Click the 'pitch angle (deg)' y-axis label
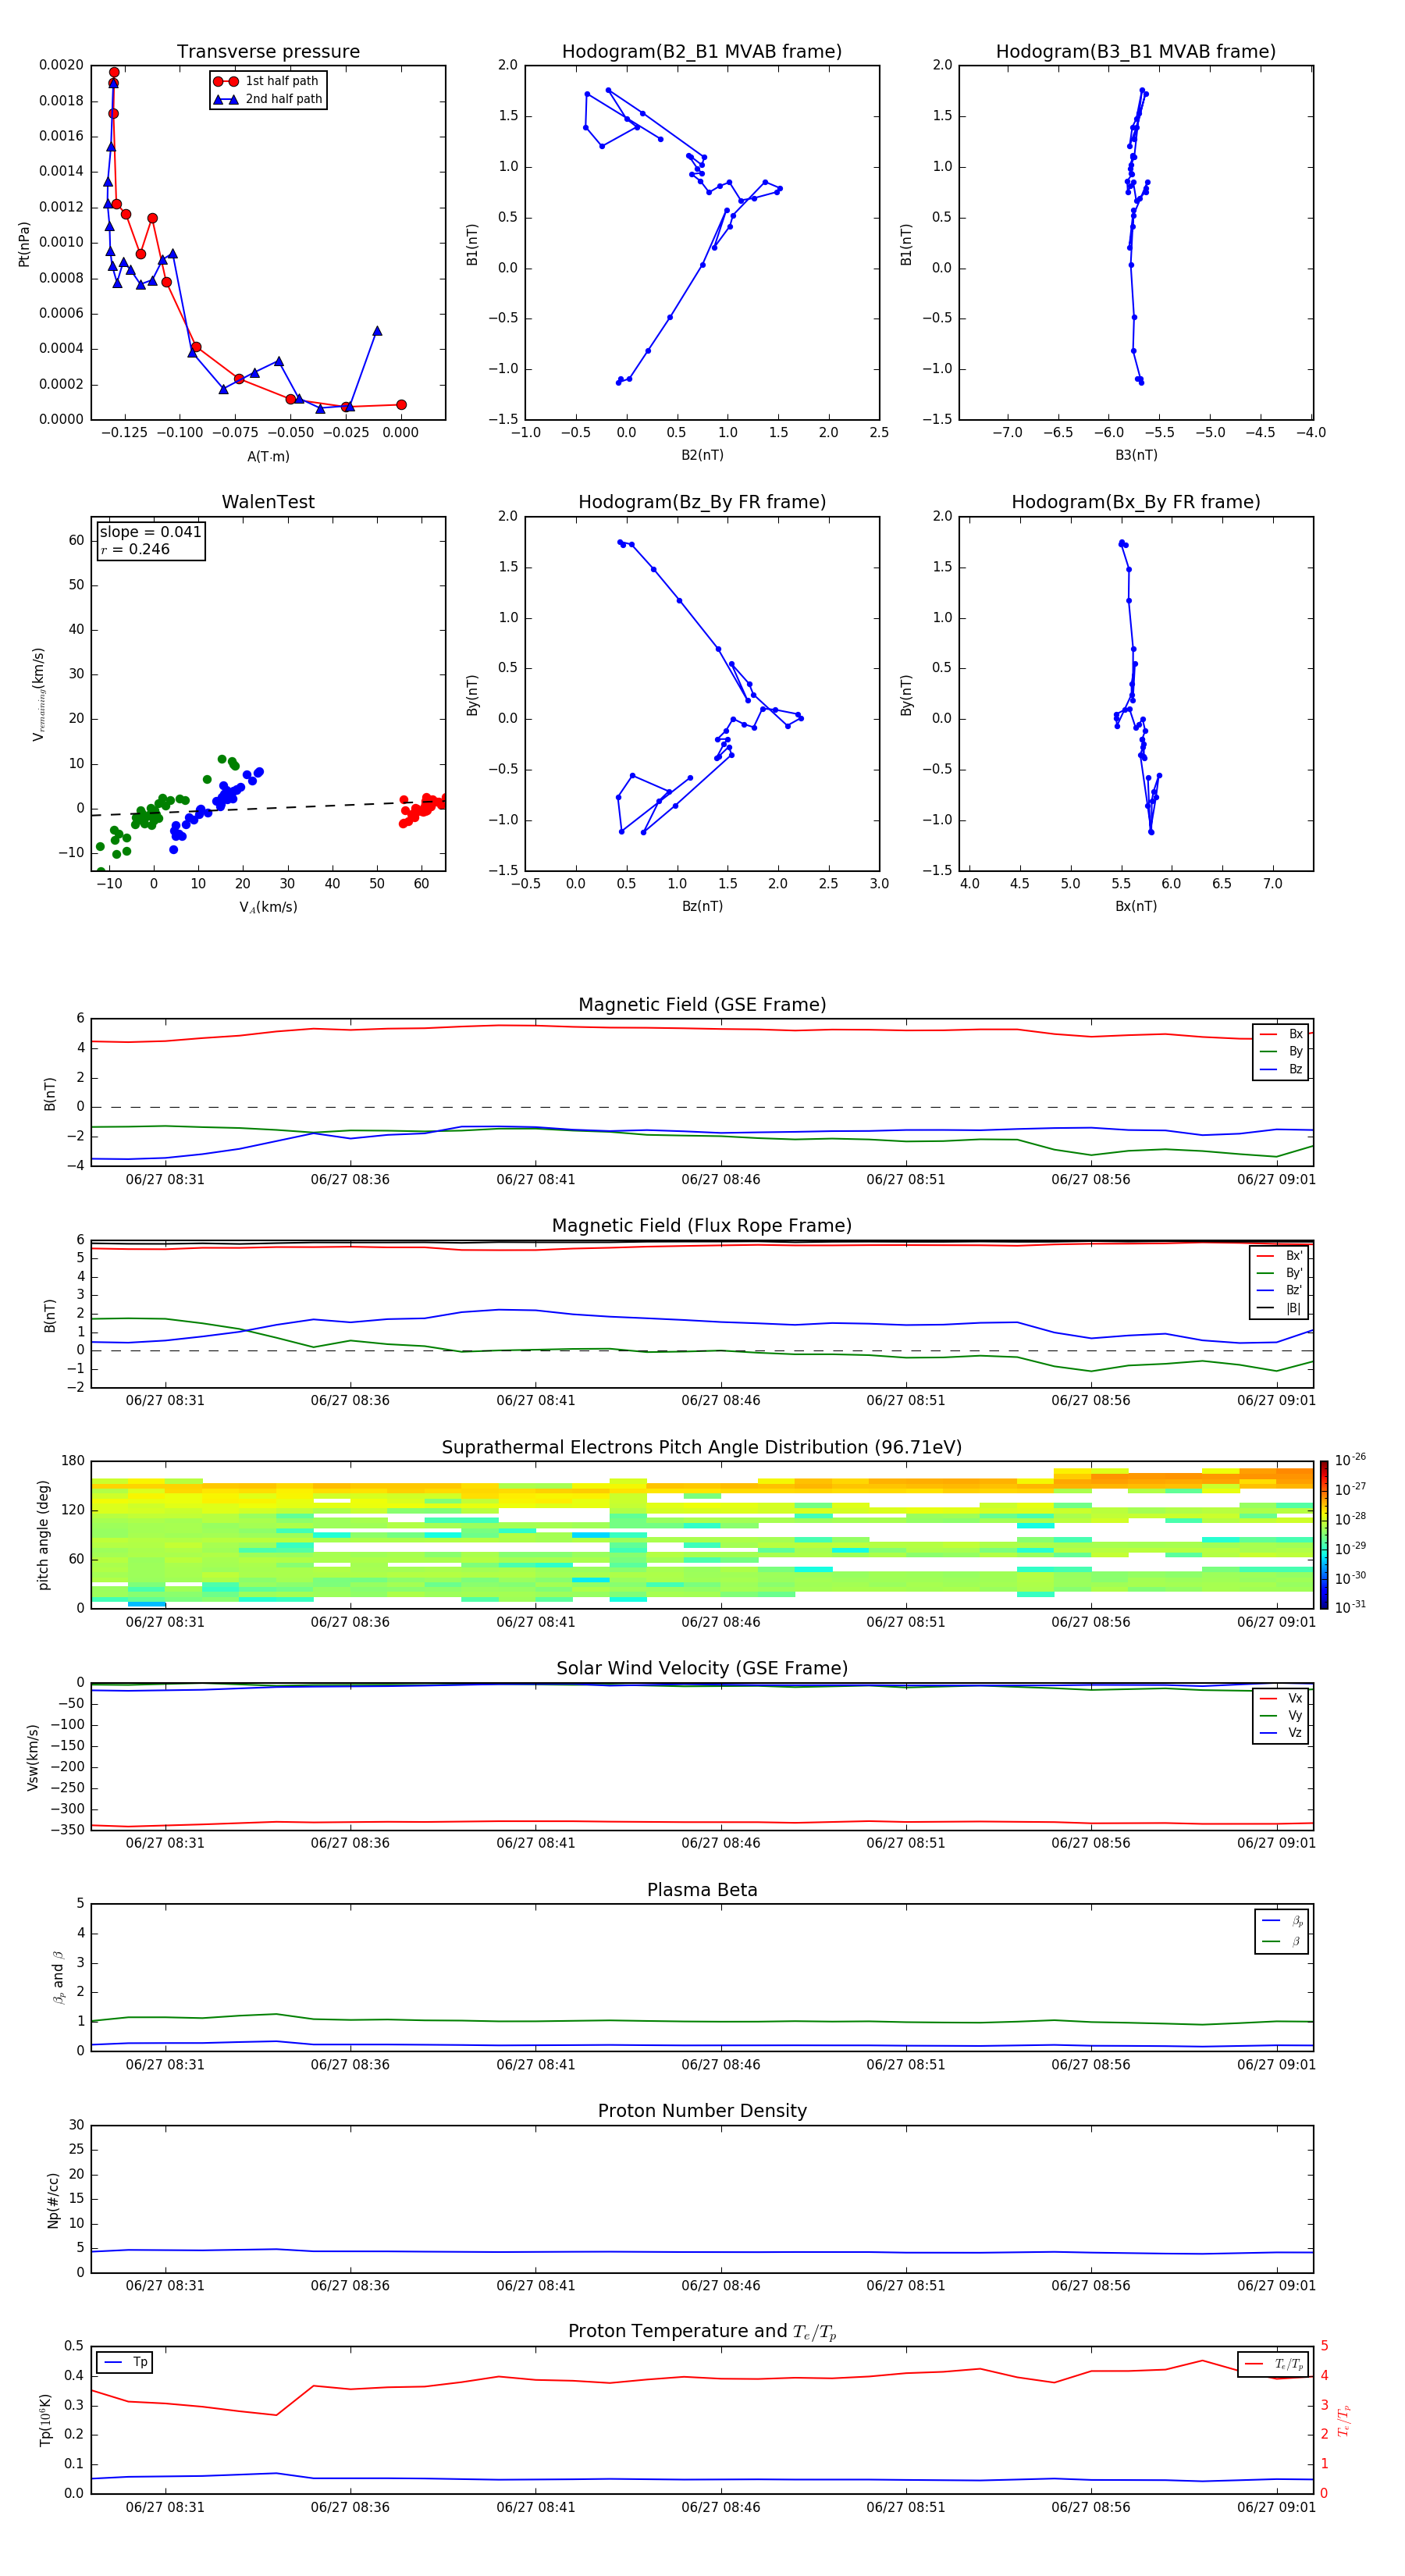 point(43,1535)
